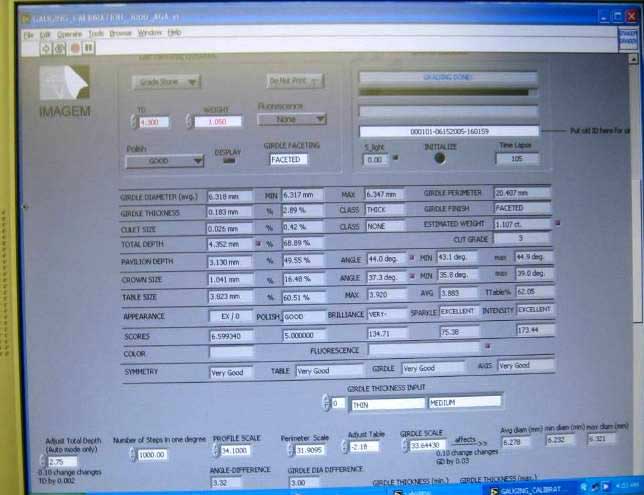Open the Edit menu

point(45,35)
